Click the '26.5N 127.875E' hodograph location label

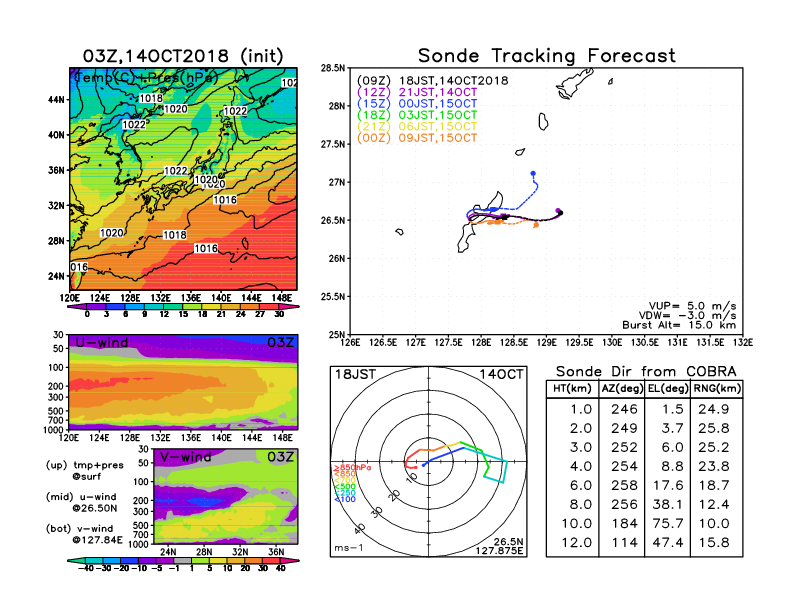pos(499,546)
